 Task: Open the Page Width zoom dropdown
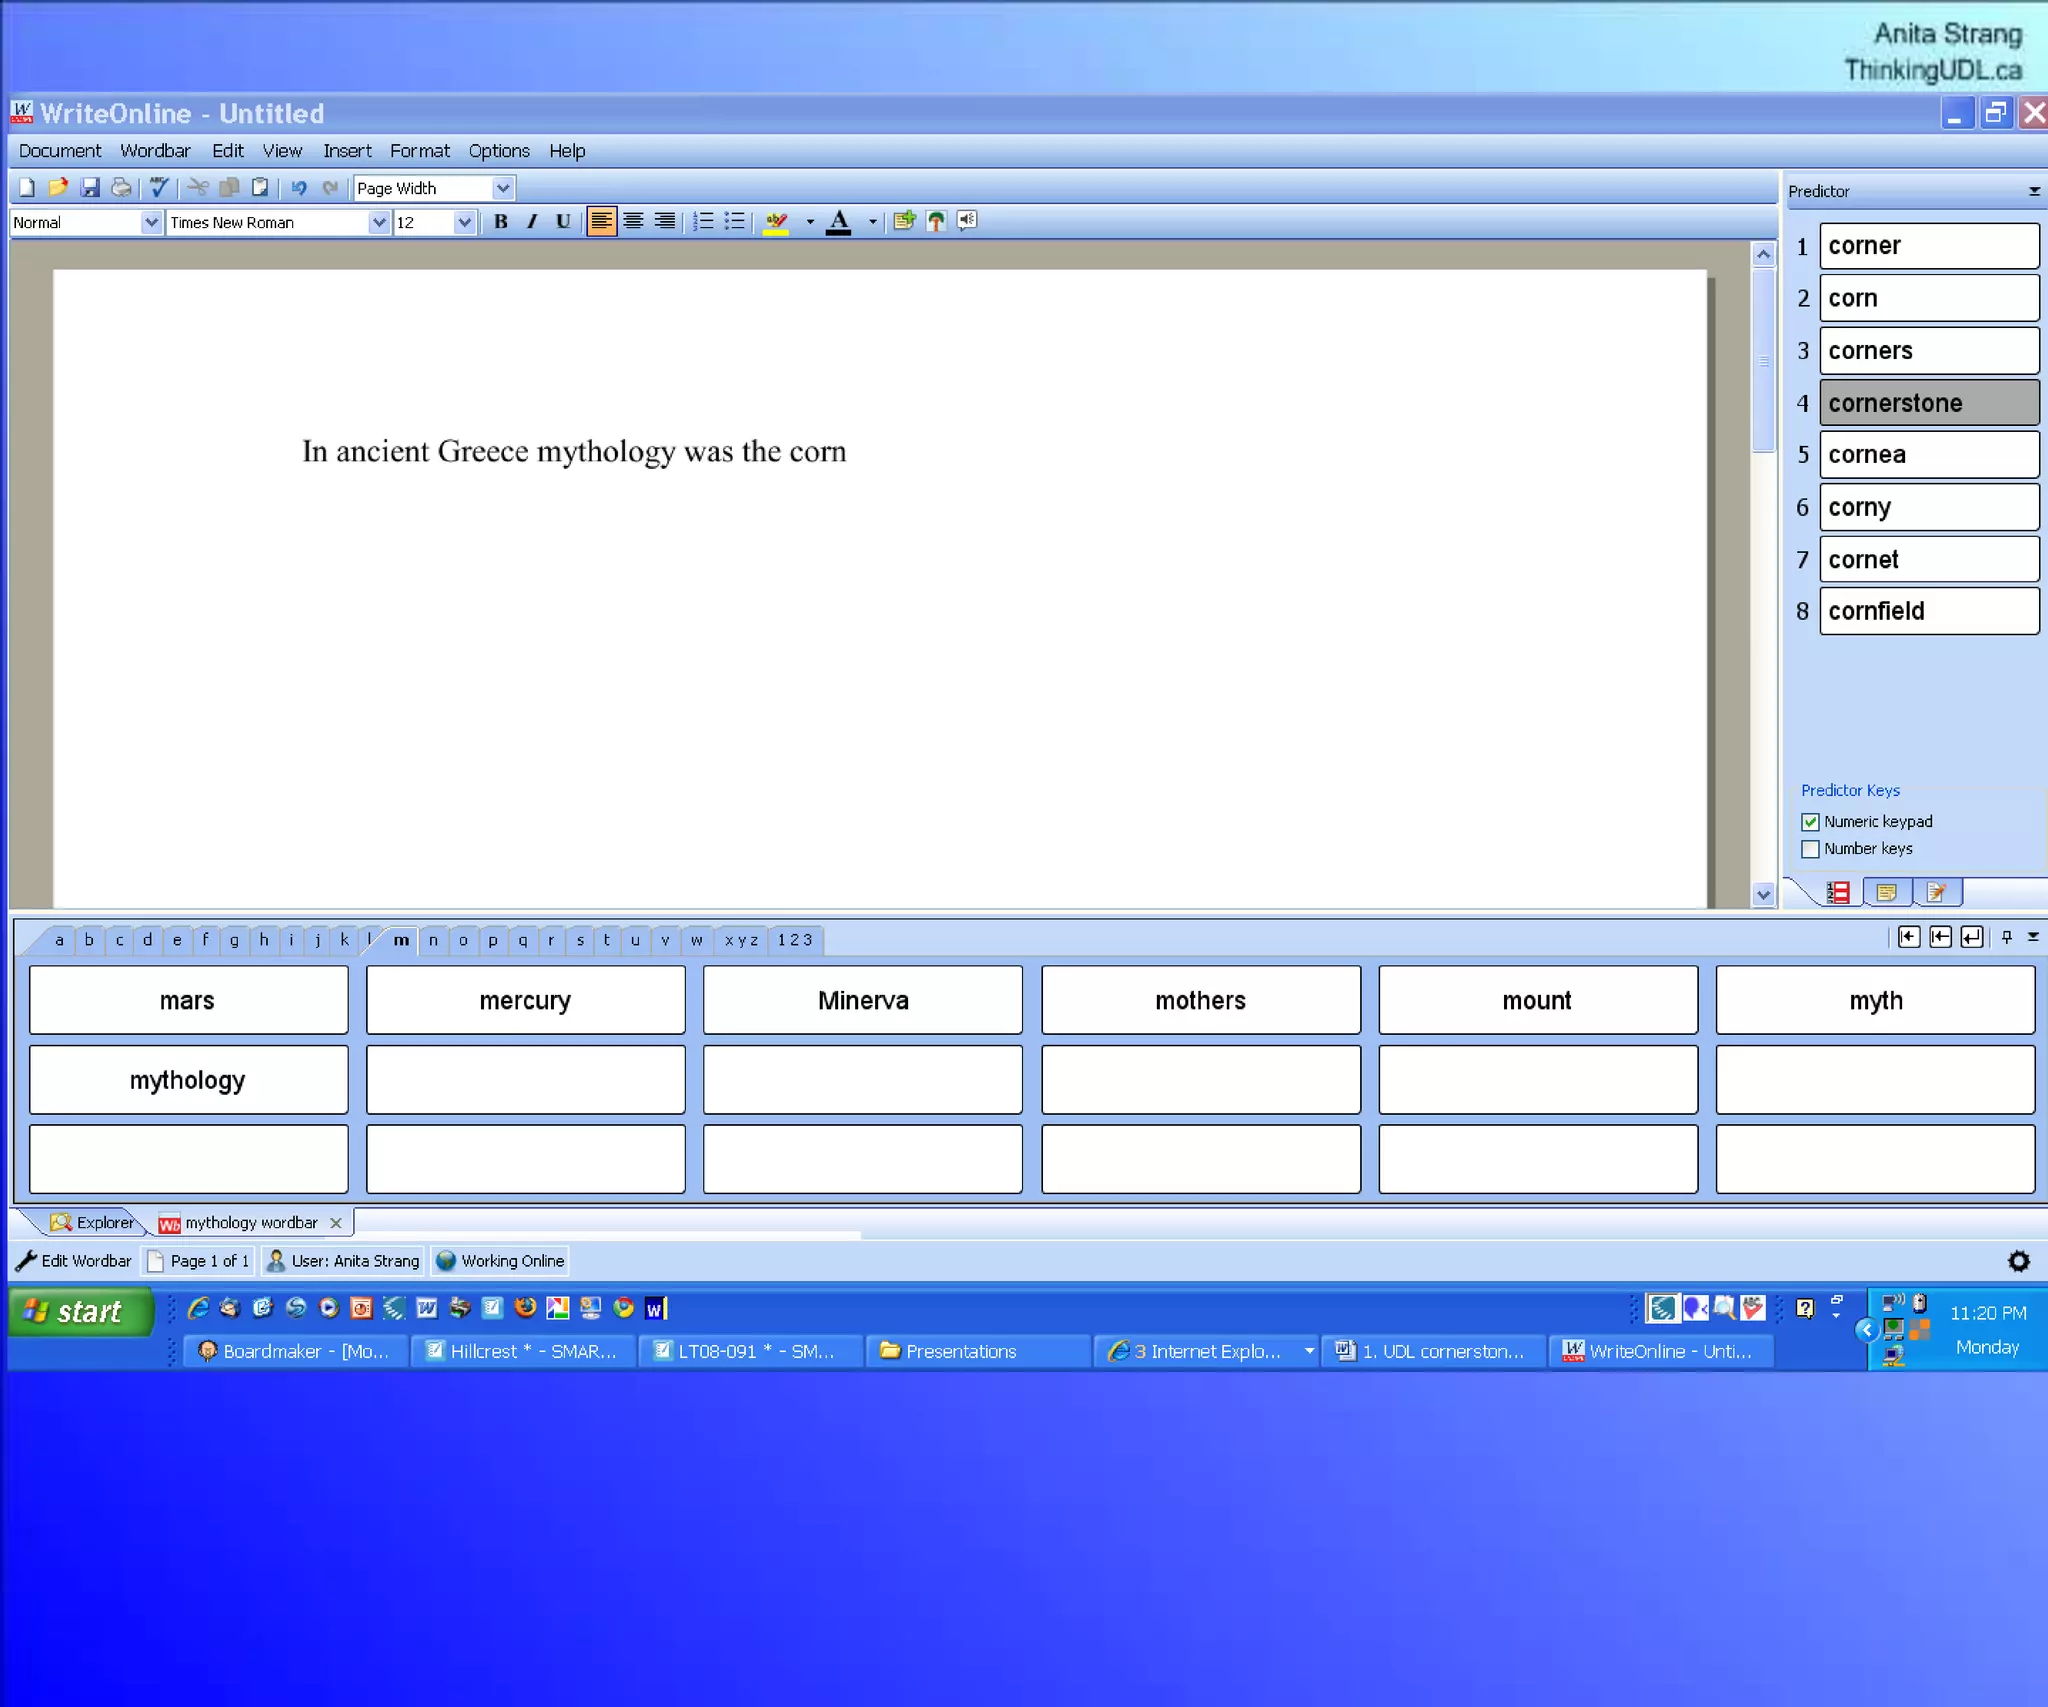[x=503, y=187]
